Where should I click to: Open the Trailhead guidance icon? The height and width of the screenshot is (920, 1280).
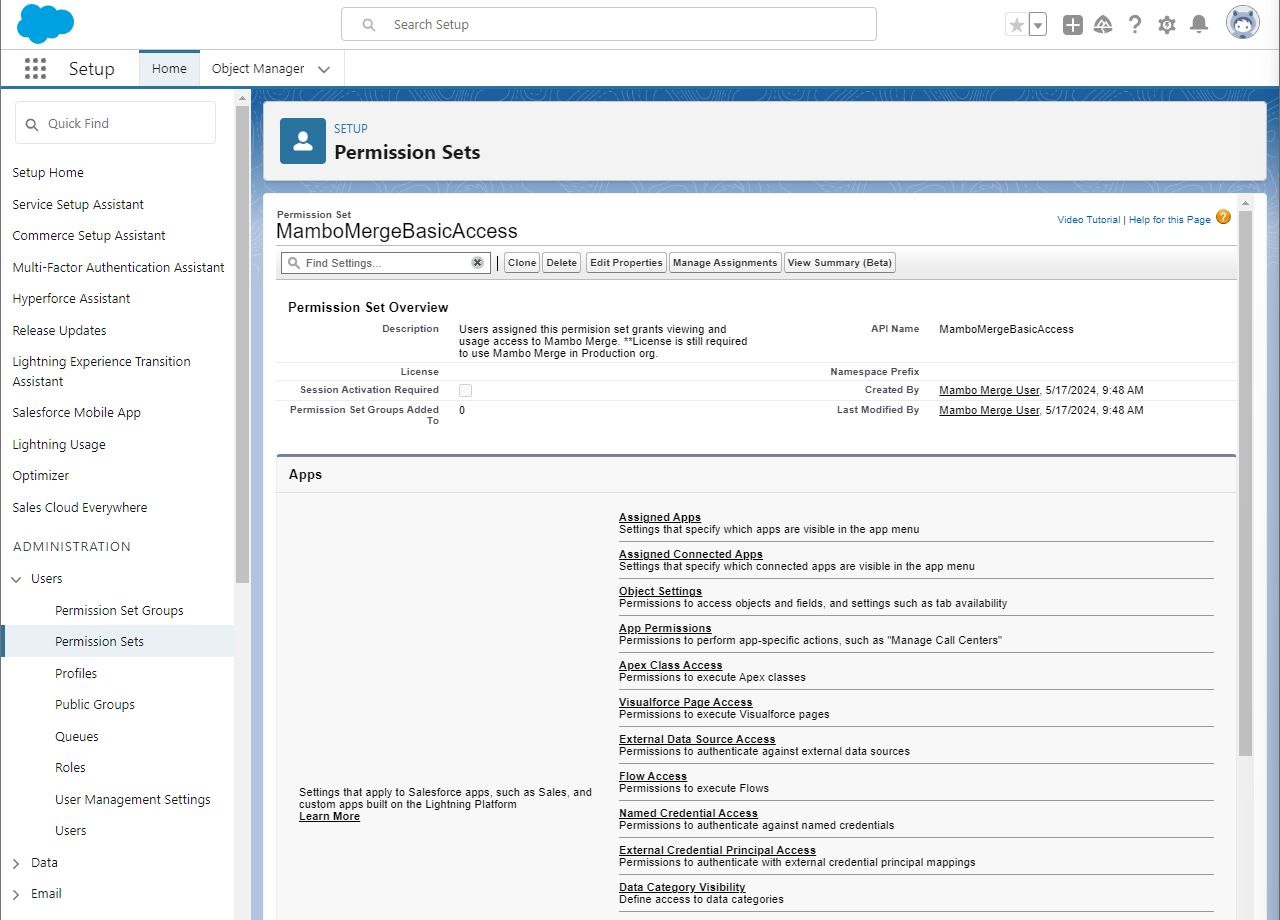click(x=1103, y=25)
